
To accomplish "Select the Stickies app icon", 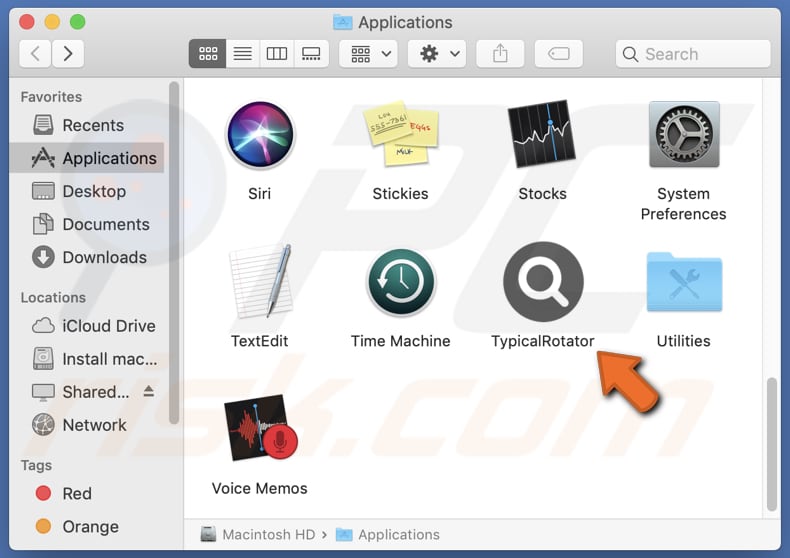I will (x=401, y=133).
